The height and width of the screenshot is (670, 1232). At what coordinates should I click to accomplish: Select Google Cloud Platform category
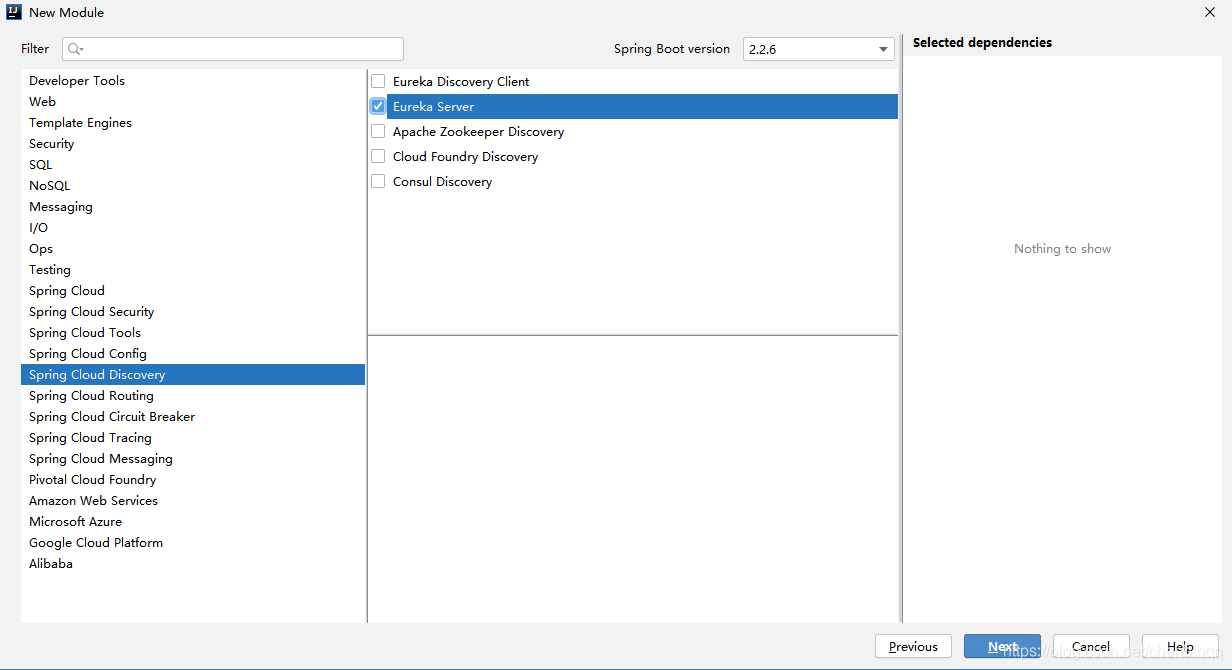(193, 543)
